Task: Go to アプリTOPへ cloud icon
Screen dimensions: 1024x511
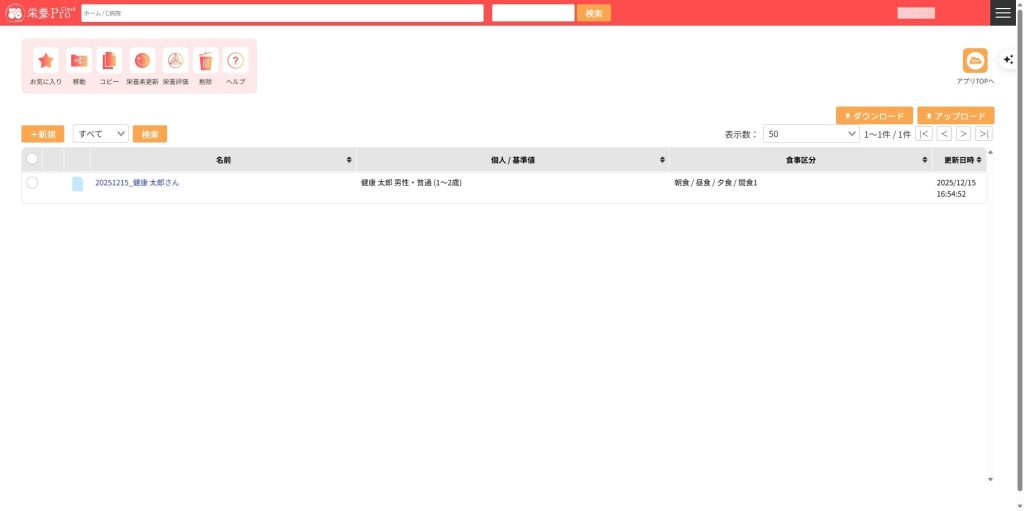Action: point(974,61)
